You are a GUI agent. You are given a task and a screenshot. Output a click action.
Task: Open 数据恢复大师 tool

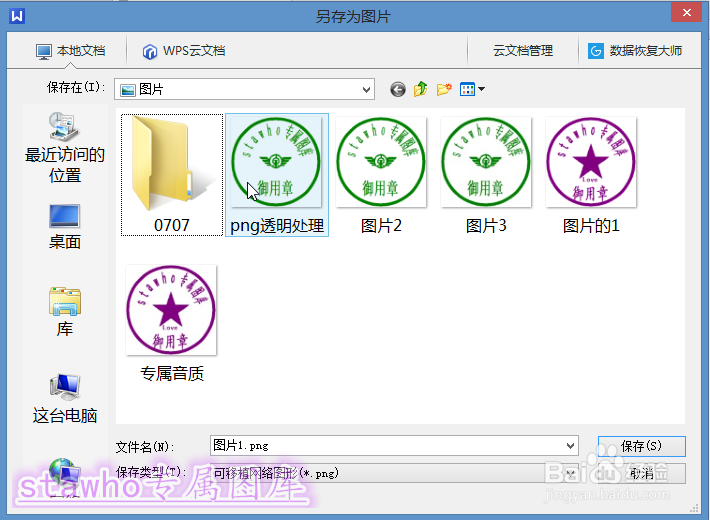[635, 51]
